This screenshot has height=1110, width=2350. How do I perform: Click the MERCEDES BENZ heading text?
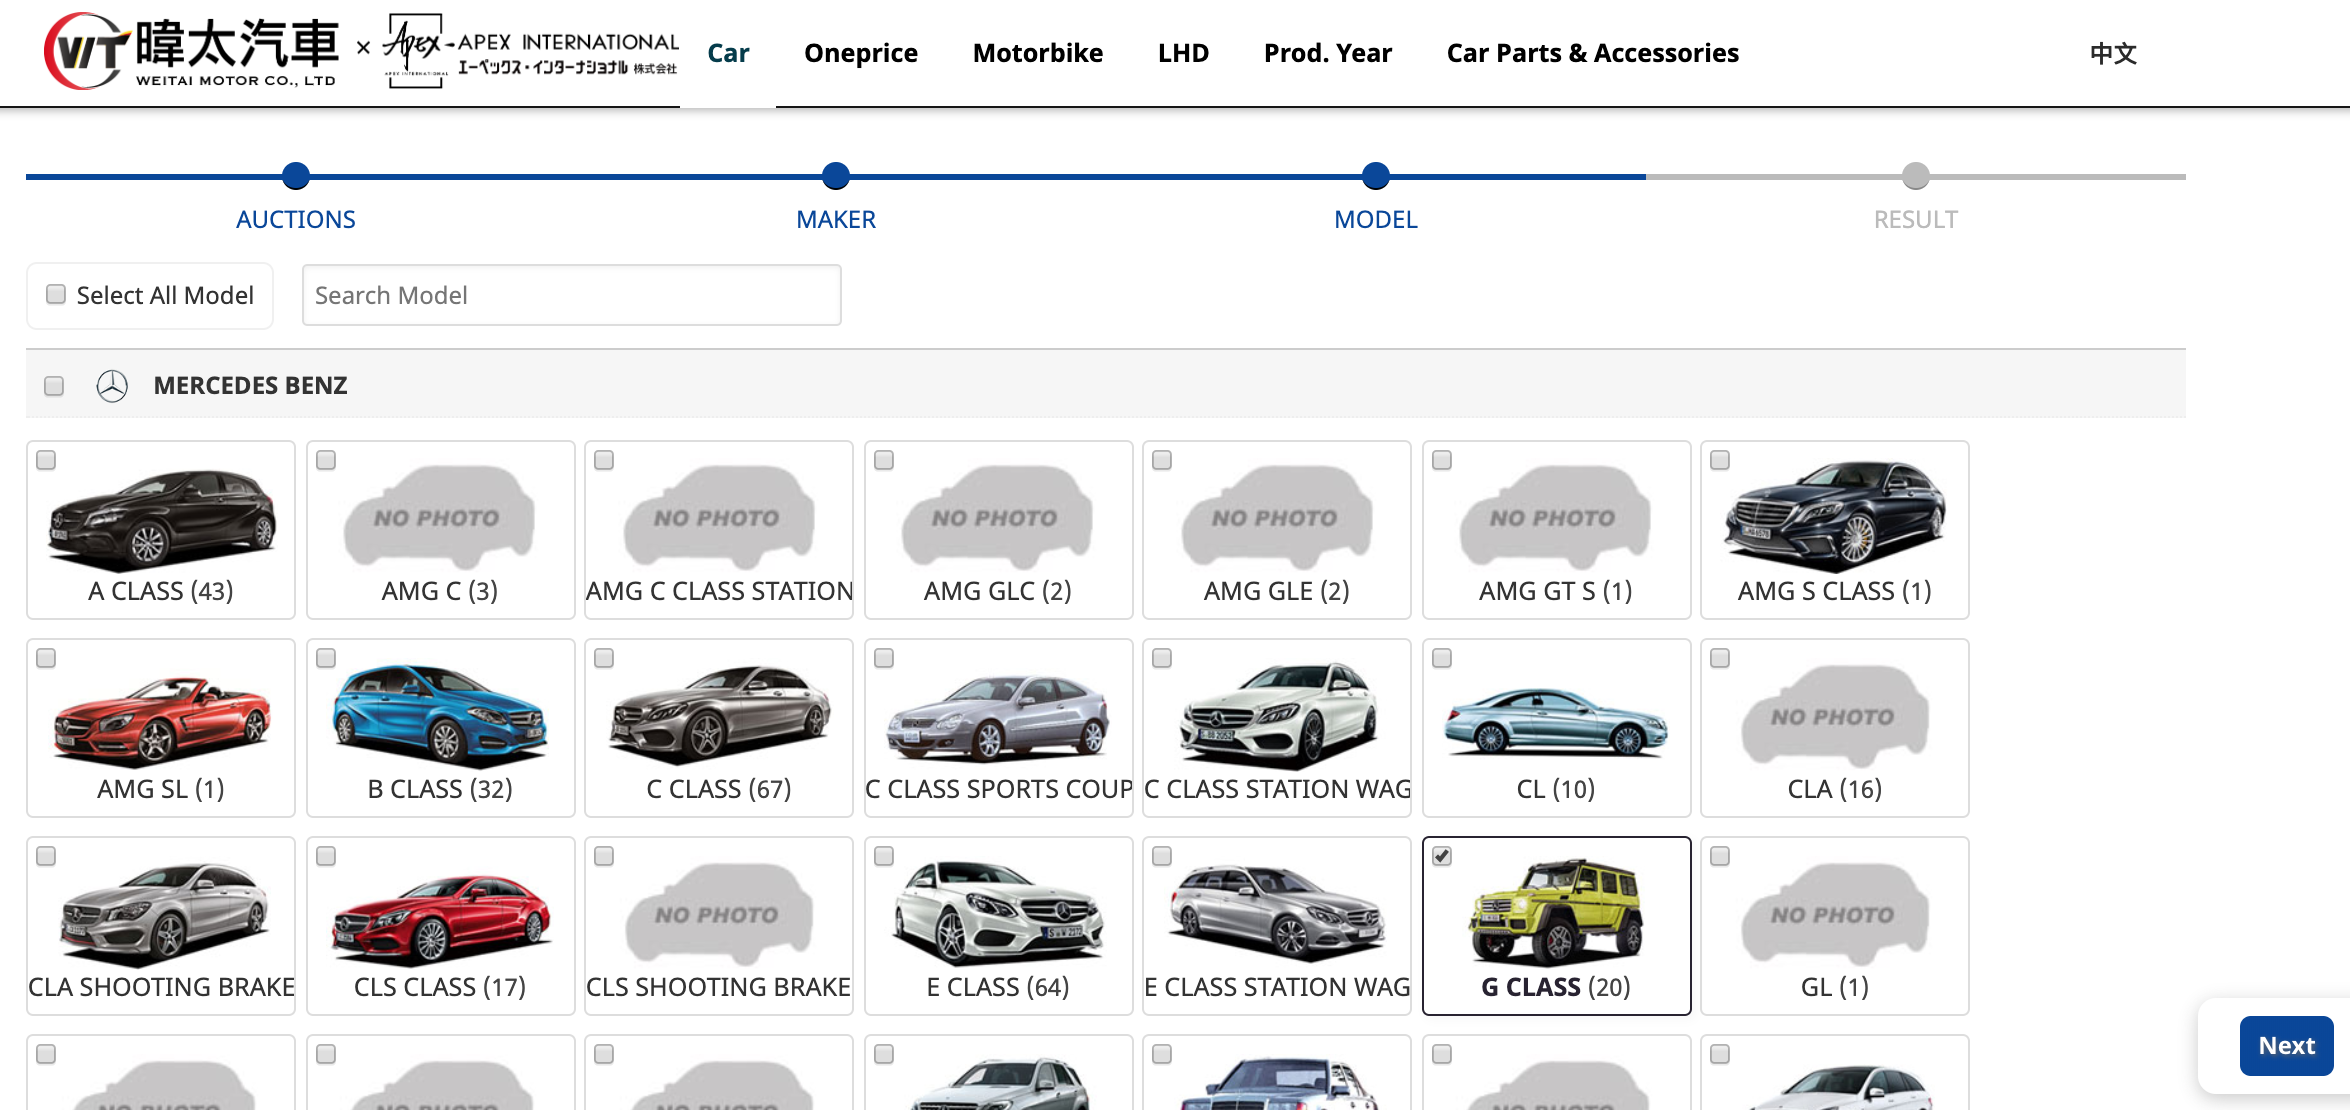pyautogui.click(x=250, y=386)
